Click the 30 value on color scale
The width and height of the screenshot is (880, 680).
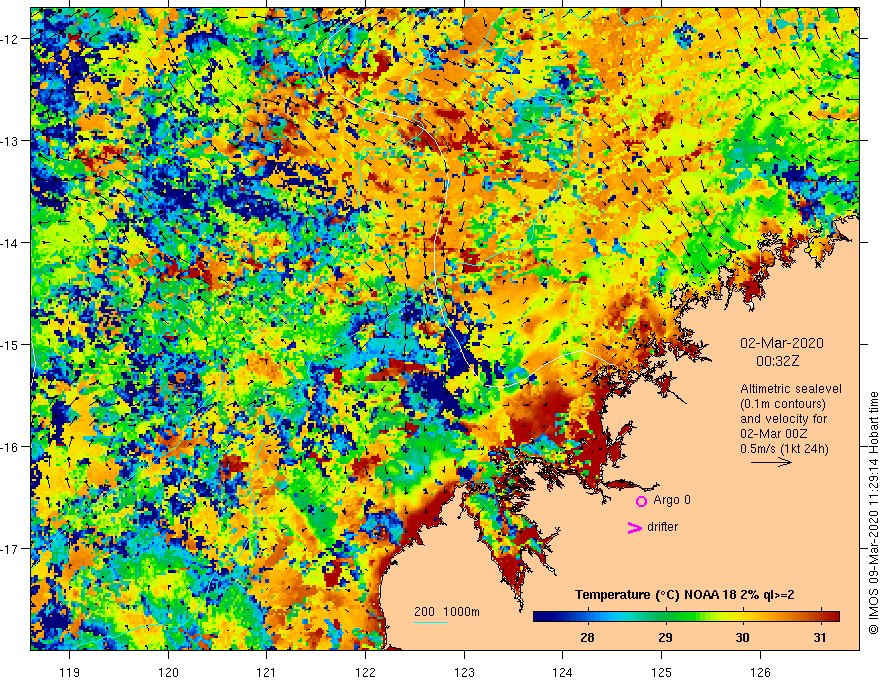(x=742, y=638)
